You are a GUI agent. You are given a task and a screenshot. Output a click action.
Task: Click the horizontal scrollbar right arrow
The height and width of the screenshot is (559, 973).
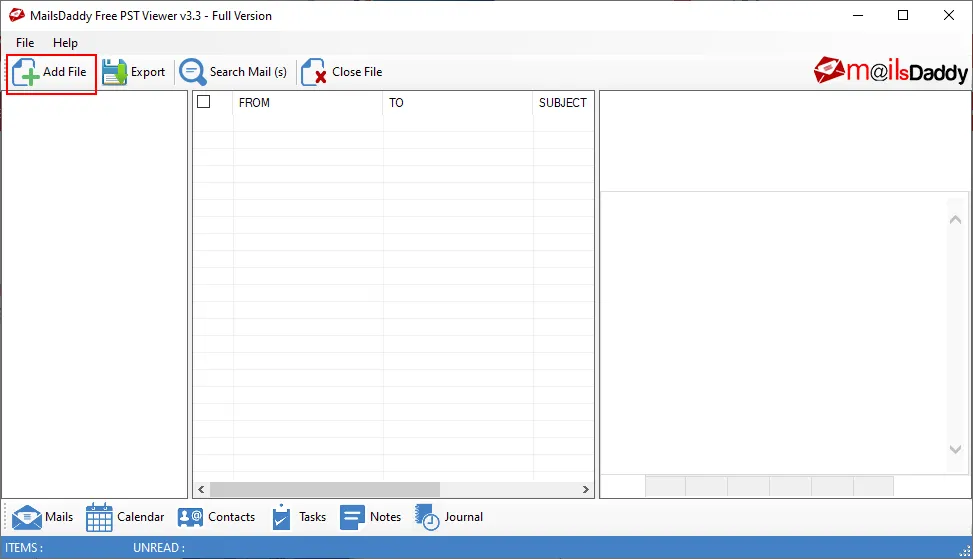coord(585,490)
